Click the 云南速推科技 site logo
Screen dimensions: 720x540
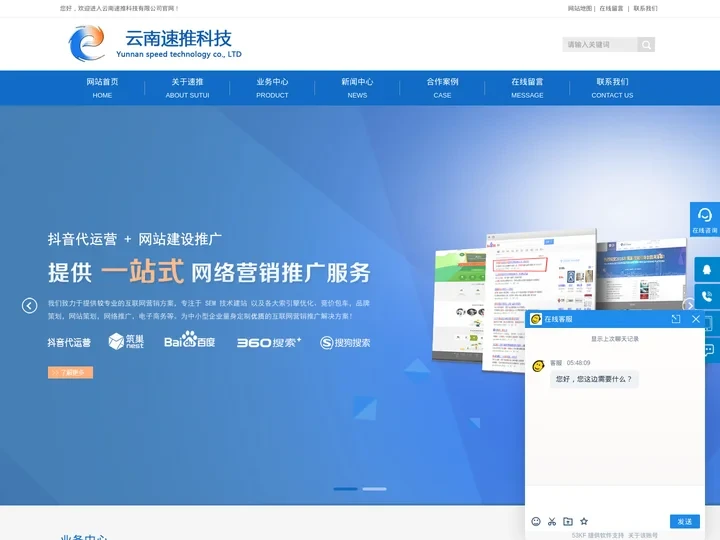pyautogui.click(x=155, y=44)
